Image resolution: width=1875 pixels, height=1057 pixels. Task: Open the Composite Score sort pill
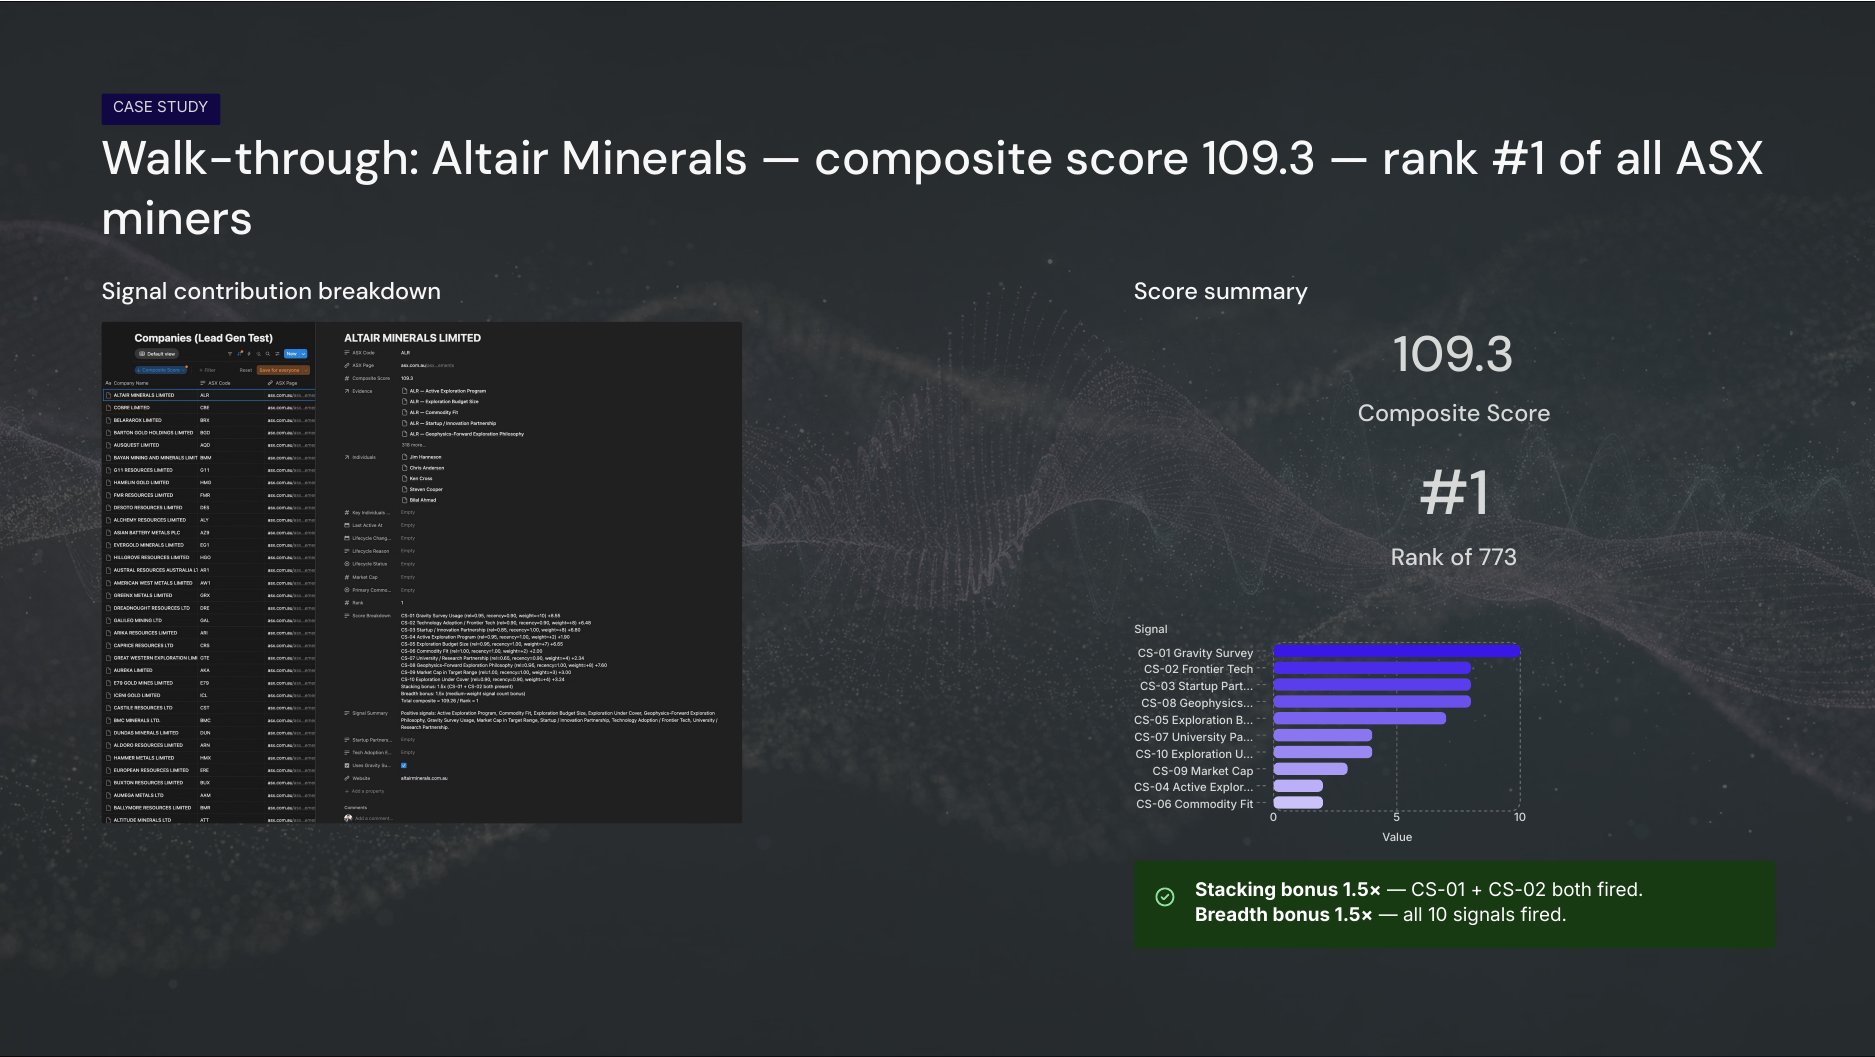[161, 370]
